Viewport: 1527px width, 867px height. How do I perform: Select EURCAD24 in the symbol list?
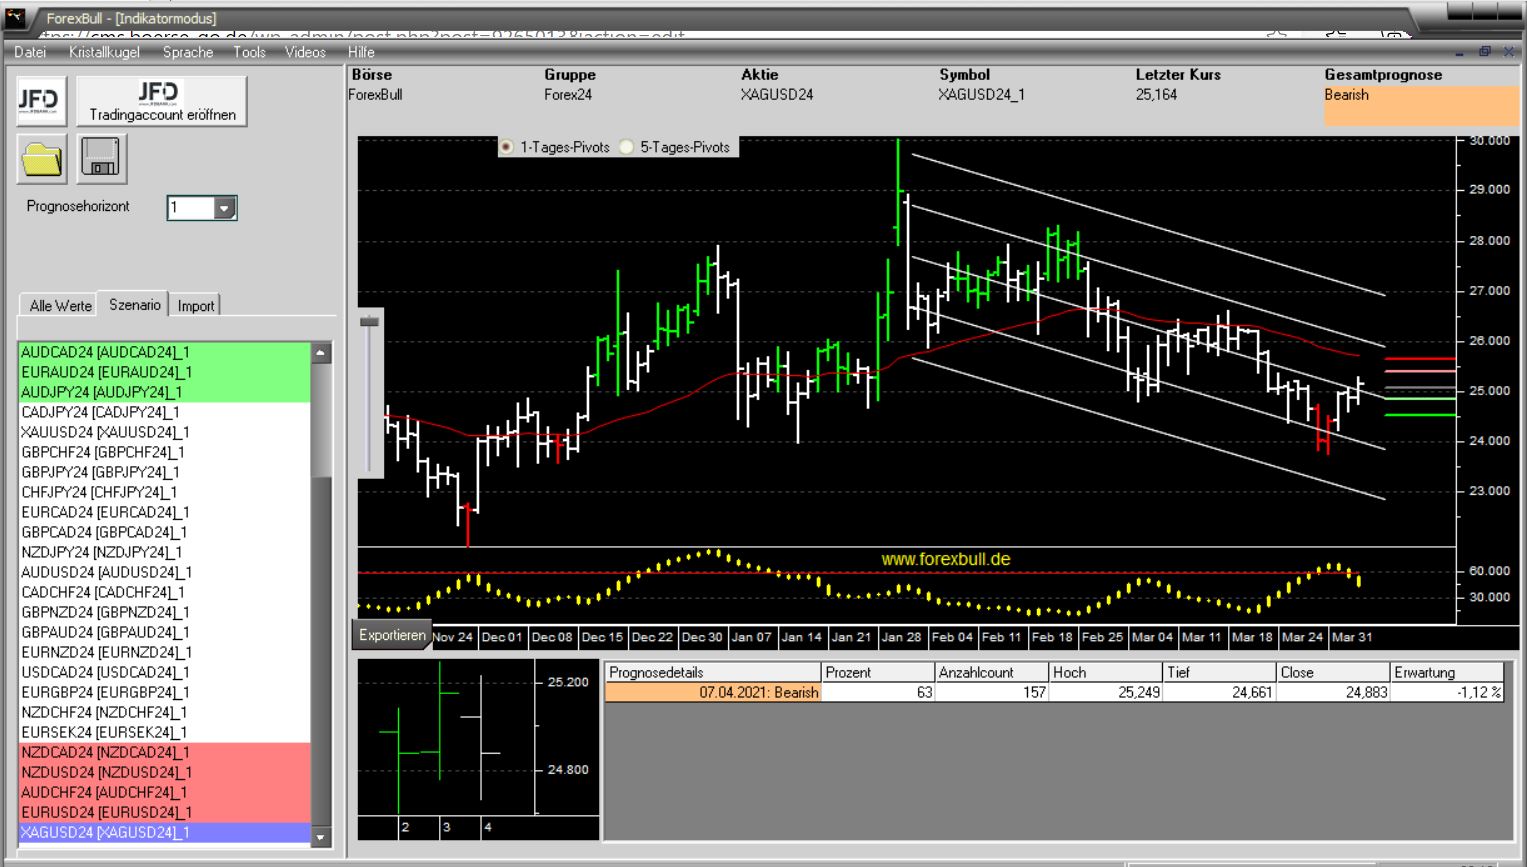(165, 512)
